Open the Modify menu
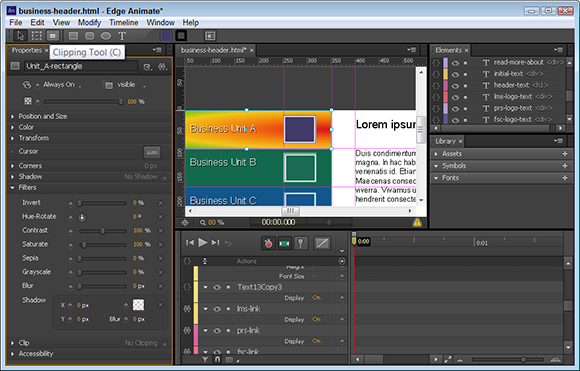Image resolution: width=580 pixels, height=371 pixels. point(89,23)
